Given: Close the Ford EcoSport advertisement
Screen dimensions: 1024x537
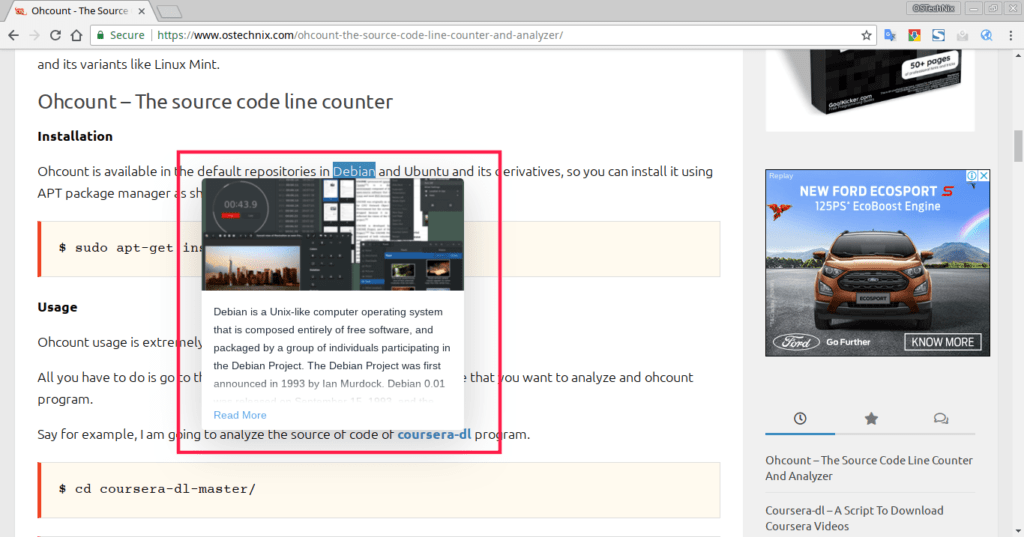Looking at the screenshot, I should coord(984,176).
